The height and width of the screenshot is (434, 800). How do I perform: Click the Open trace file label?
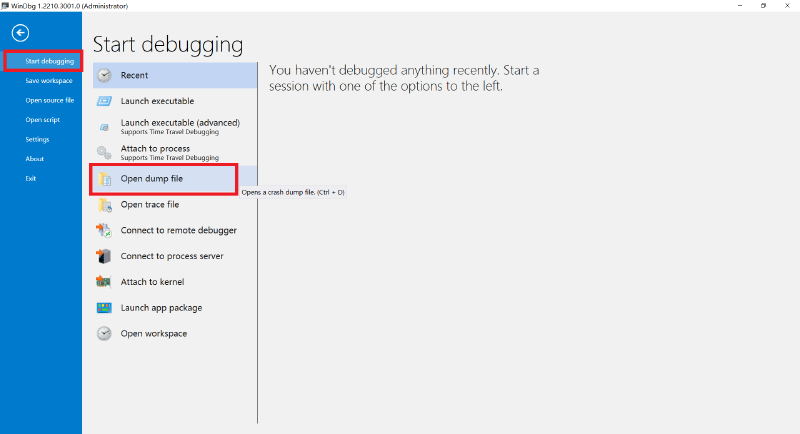(x=149, y=205)
